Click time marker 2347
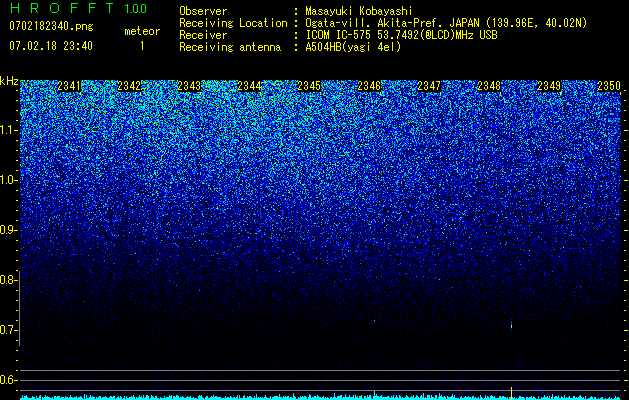 pyautogui.click(x=429, y=86)
